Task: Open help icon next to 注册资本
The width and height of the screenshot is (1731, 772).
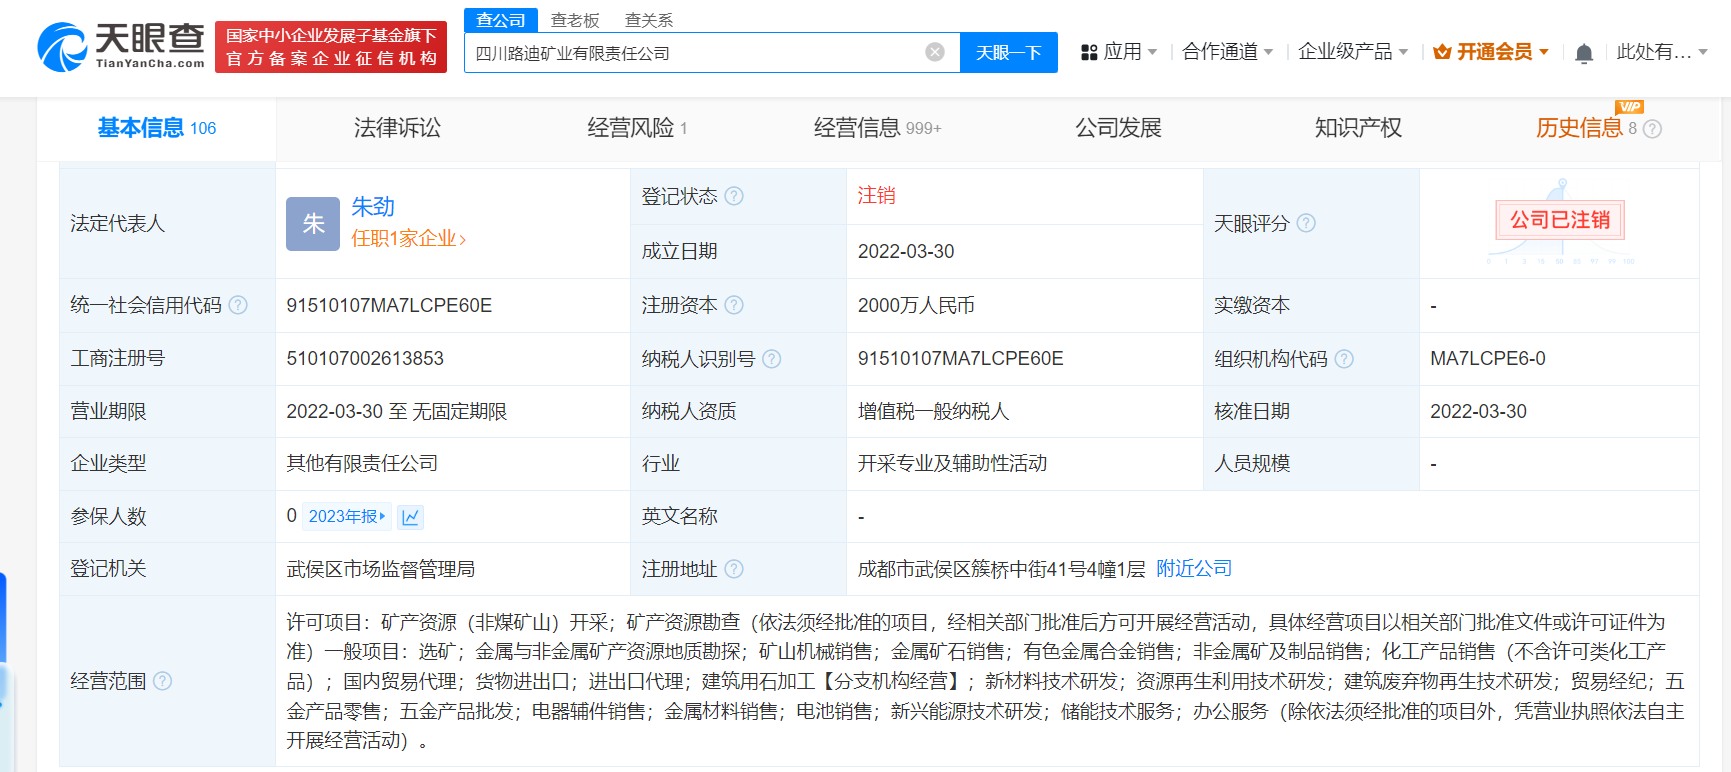Action: point(734,305)
